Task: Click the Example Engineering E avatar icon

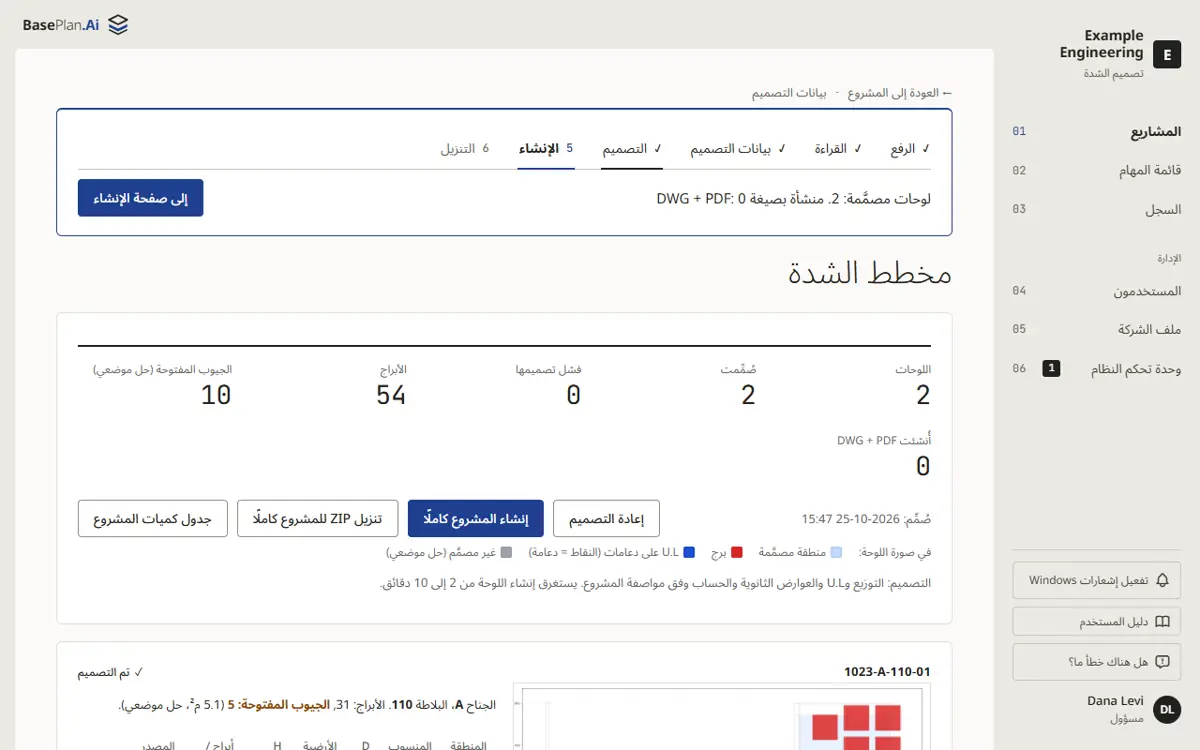Action: [x=1166, y=54]
